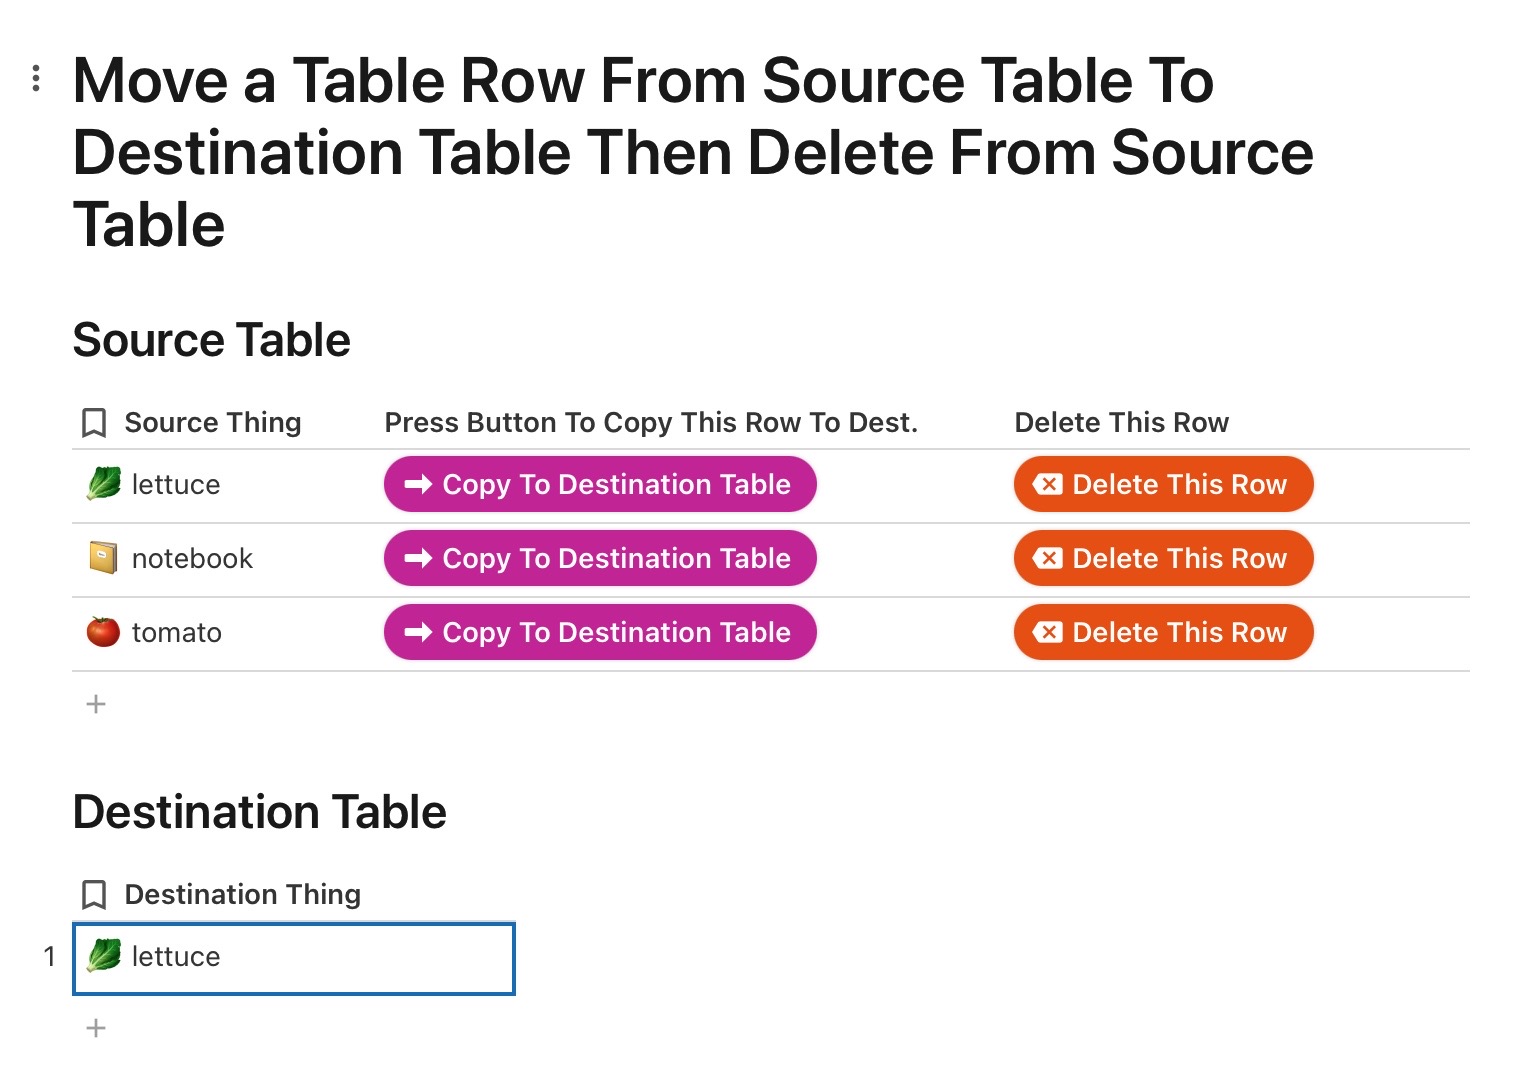Click the bookmark icon in Destination Thing header
This screenshot has height=1074, width=1524.
pyautogui.click(x=94, y=895)
